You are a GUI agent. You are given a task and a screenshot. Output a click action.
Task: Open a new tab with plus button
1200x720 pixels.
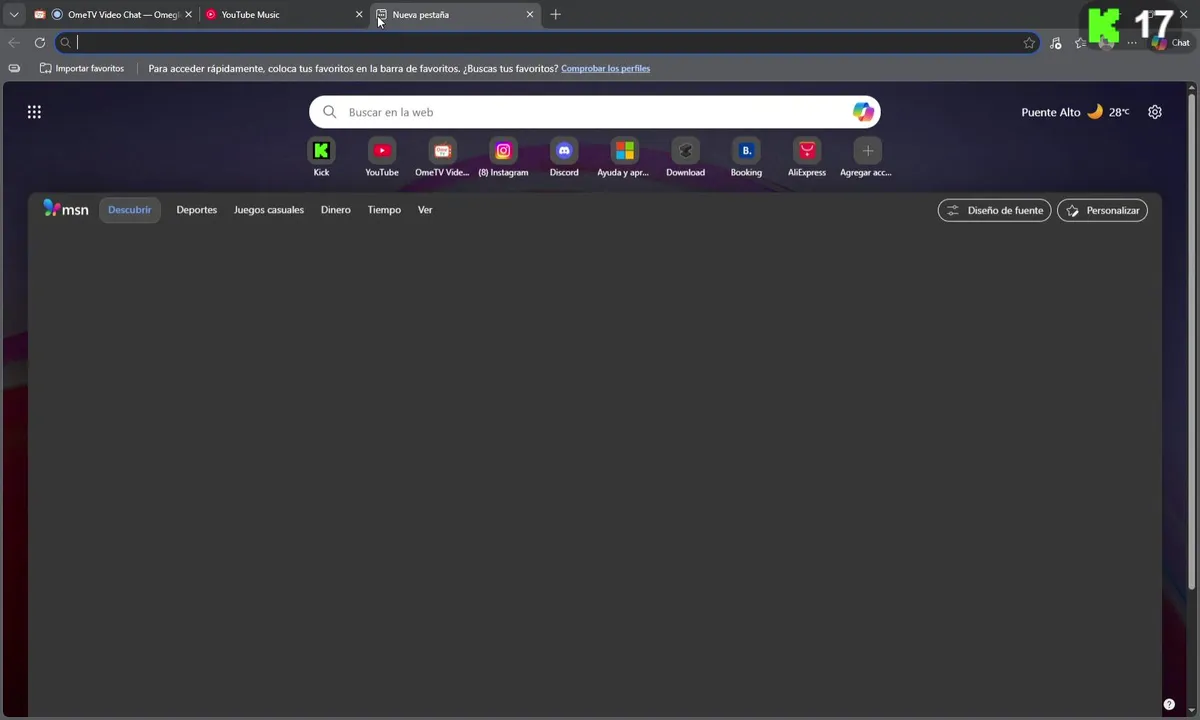pos(556,14)
